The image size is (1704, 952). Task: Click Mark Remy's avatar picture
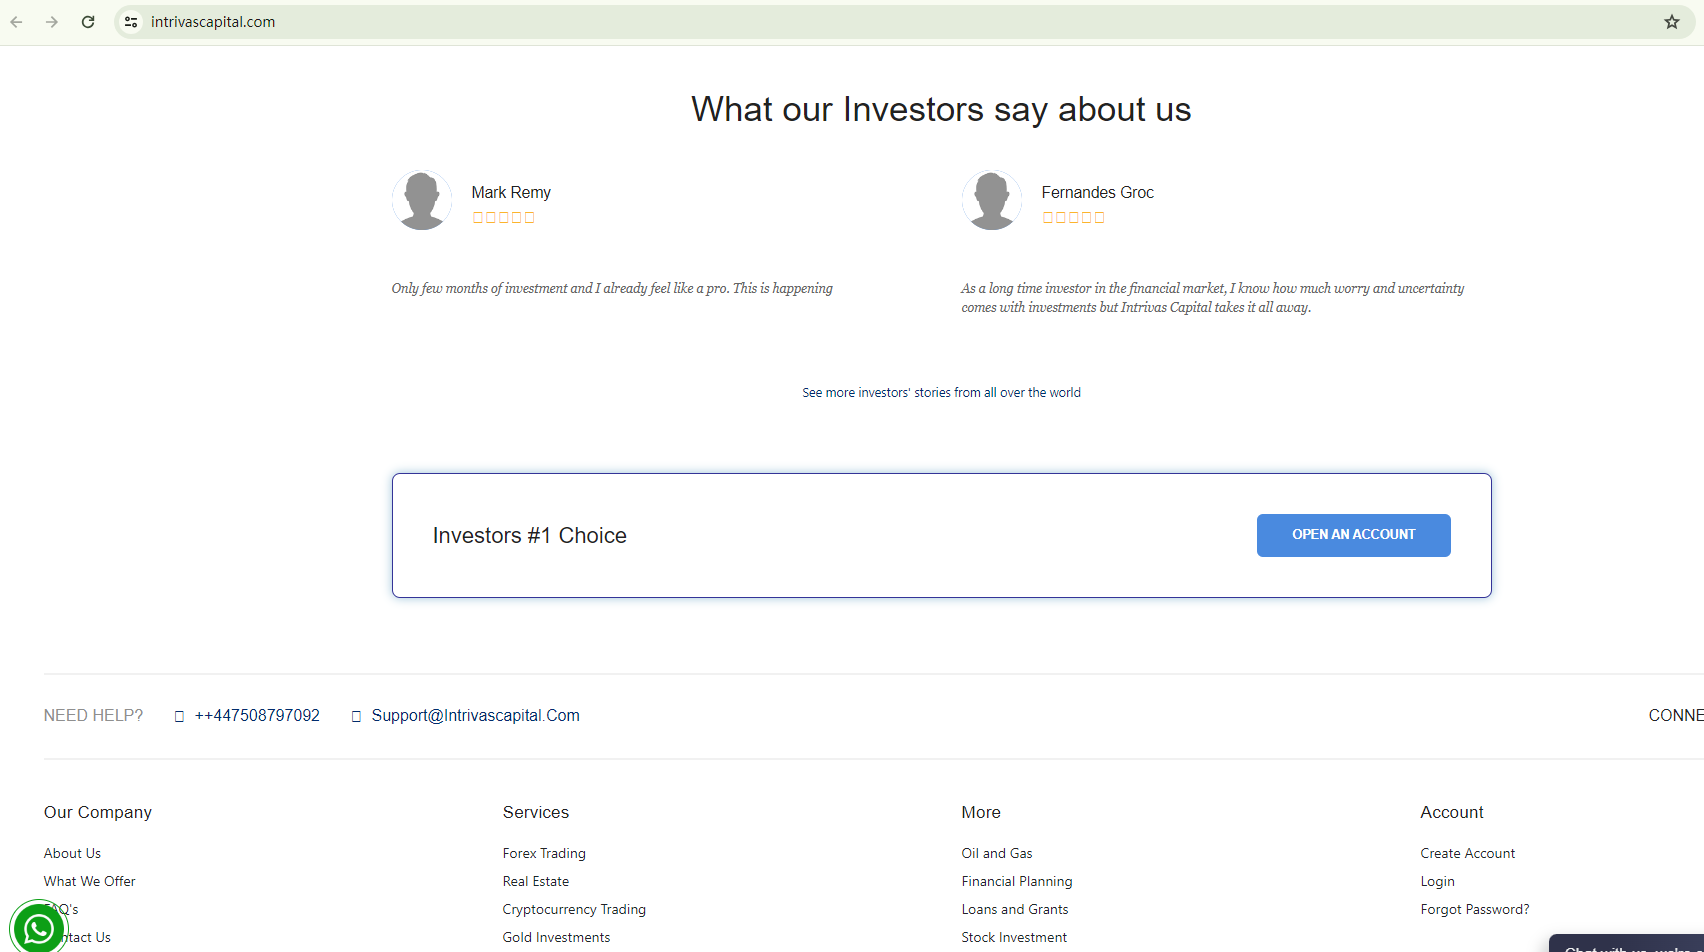click(x=422, y=200)
